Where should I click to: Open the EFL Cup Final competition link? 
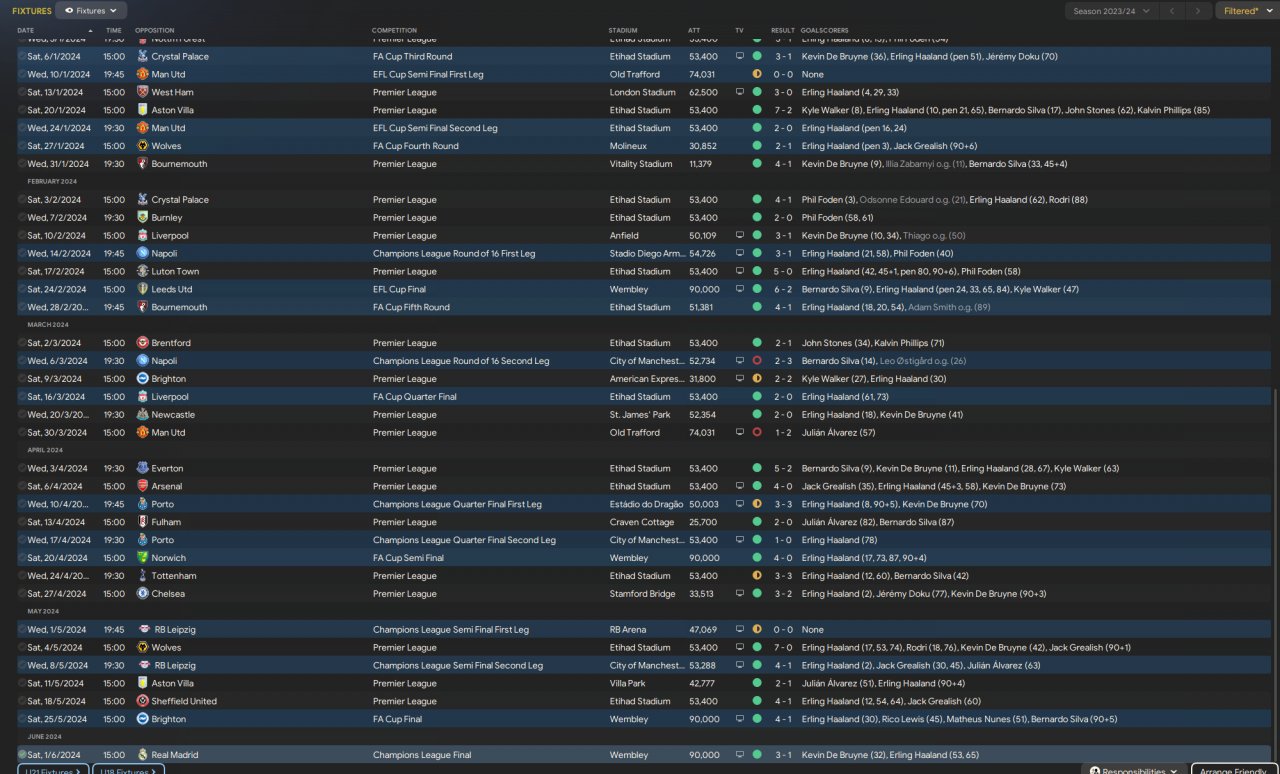point(400,290)
